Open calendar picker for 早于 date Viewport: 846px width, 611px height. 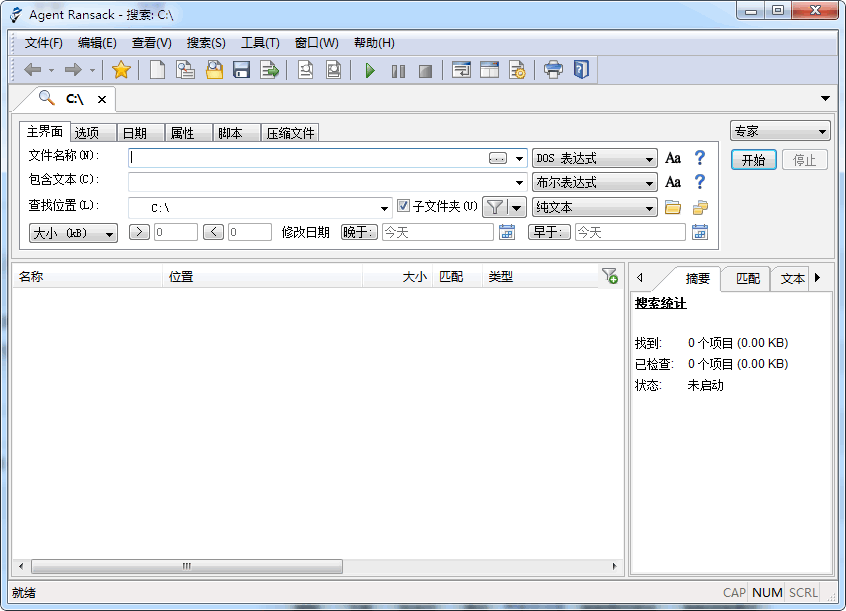click(x=700, y=232)
